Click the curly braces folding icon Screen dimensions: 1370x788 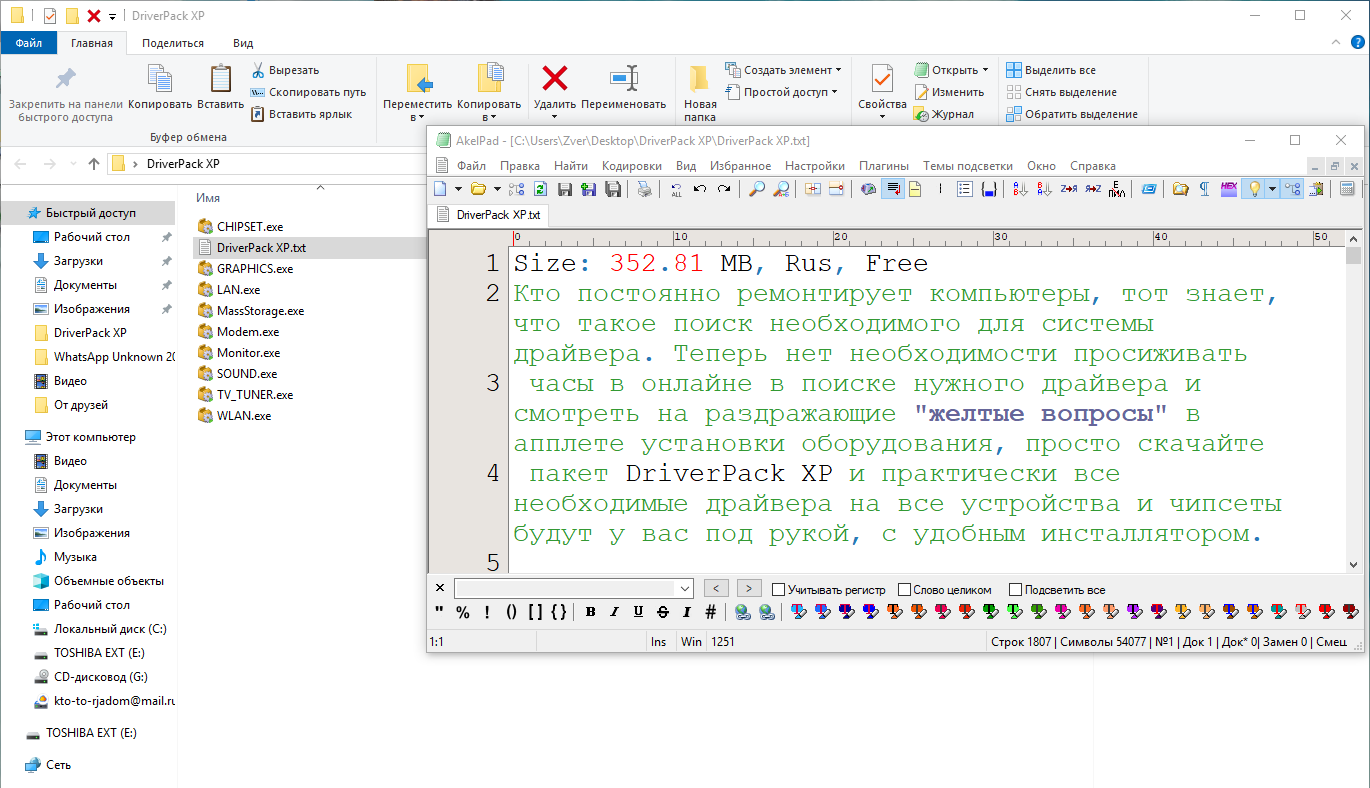[989, 188]
